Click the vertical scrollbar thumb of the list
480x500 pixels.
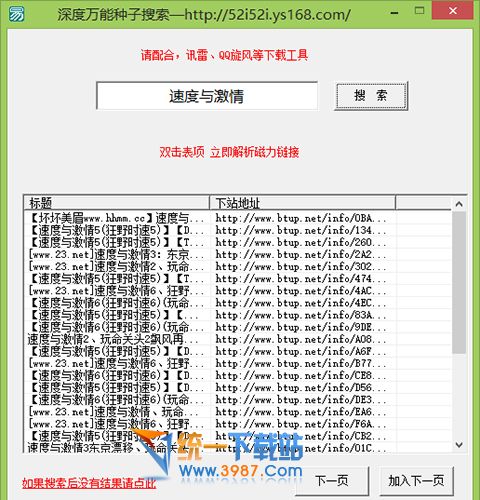tap(459, 282)
